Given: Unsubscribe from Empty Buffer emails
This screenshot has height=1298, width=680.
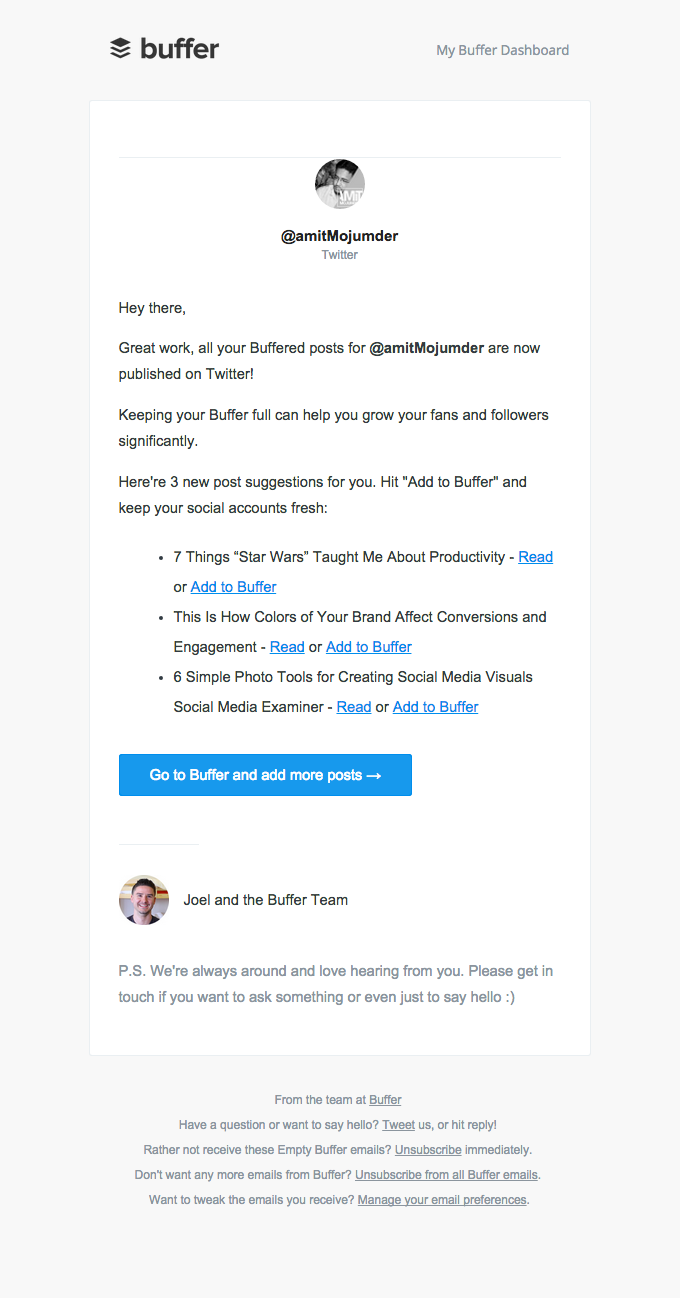Looking at the screenshot, I should coord(428,1149).
